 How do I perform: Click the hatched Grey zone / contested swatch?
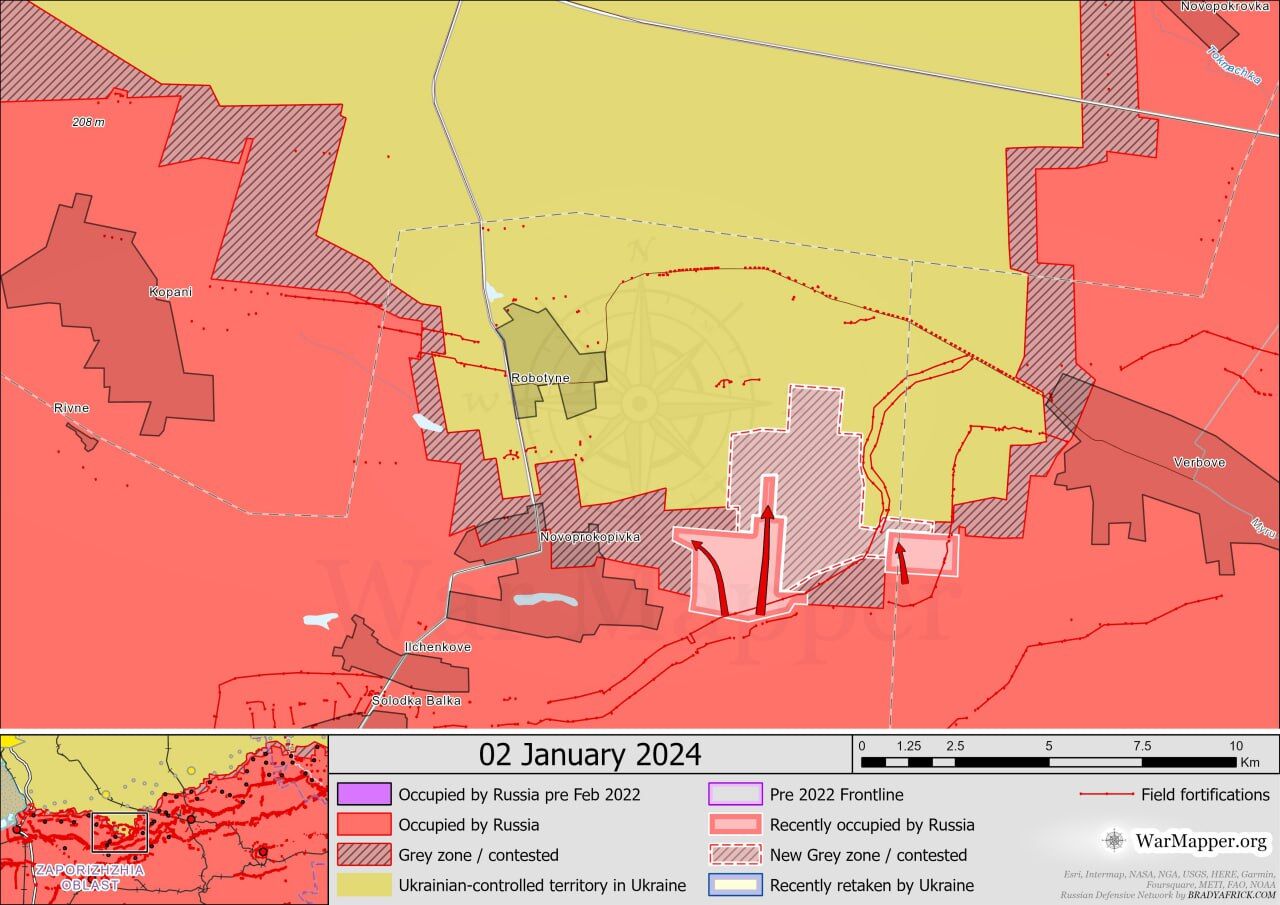click(363, 855)
